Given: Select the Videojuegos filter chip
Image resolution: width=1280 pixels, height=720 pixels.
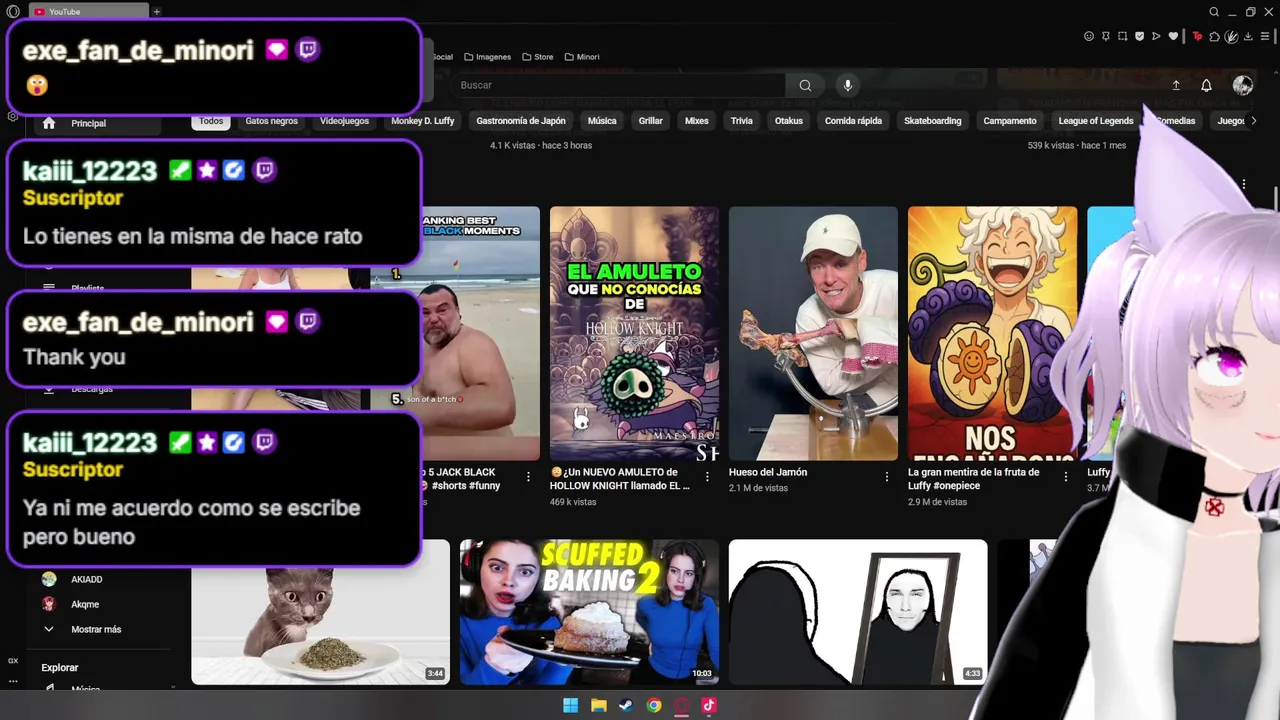Looking at the screenshot, I should (x=344, y=121).
